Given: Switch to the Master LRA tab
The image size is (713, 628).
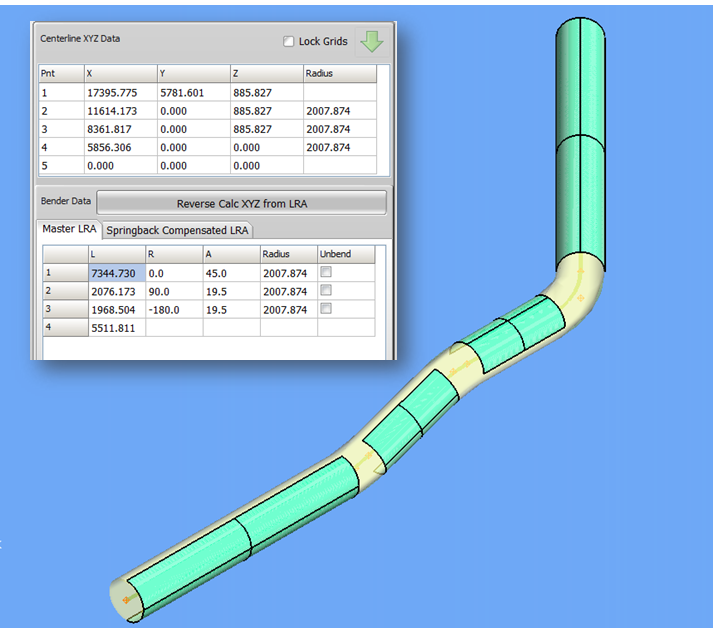Looking at the screenshot, I should (x=68, y=229).
